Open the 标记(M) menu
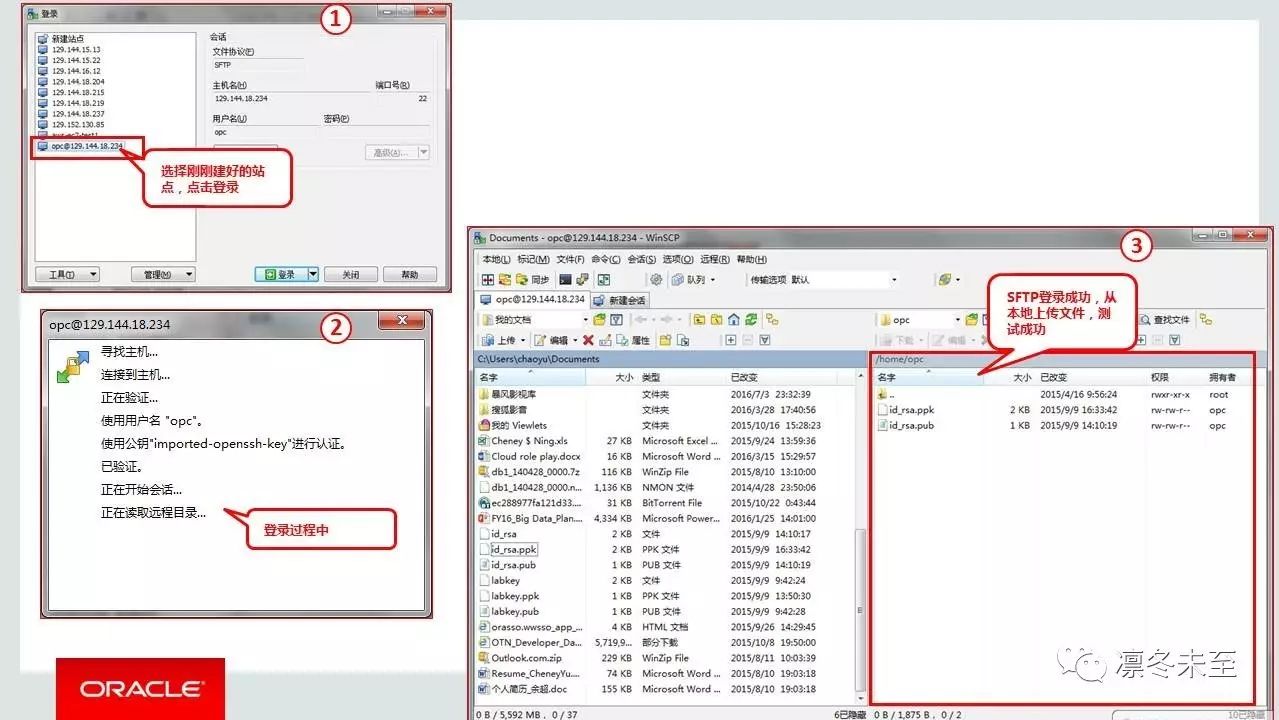Viewport: 1279px width, 720px height. [533, 259]
